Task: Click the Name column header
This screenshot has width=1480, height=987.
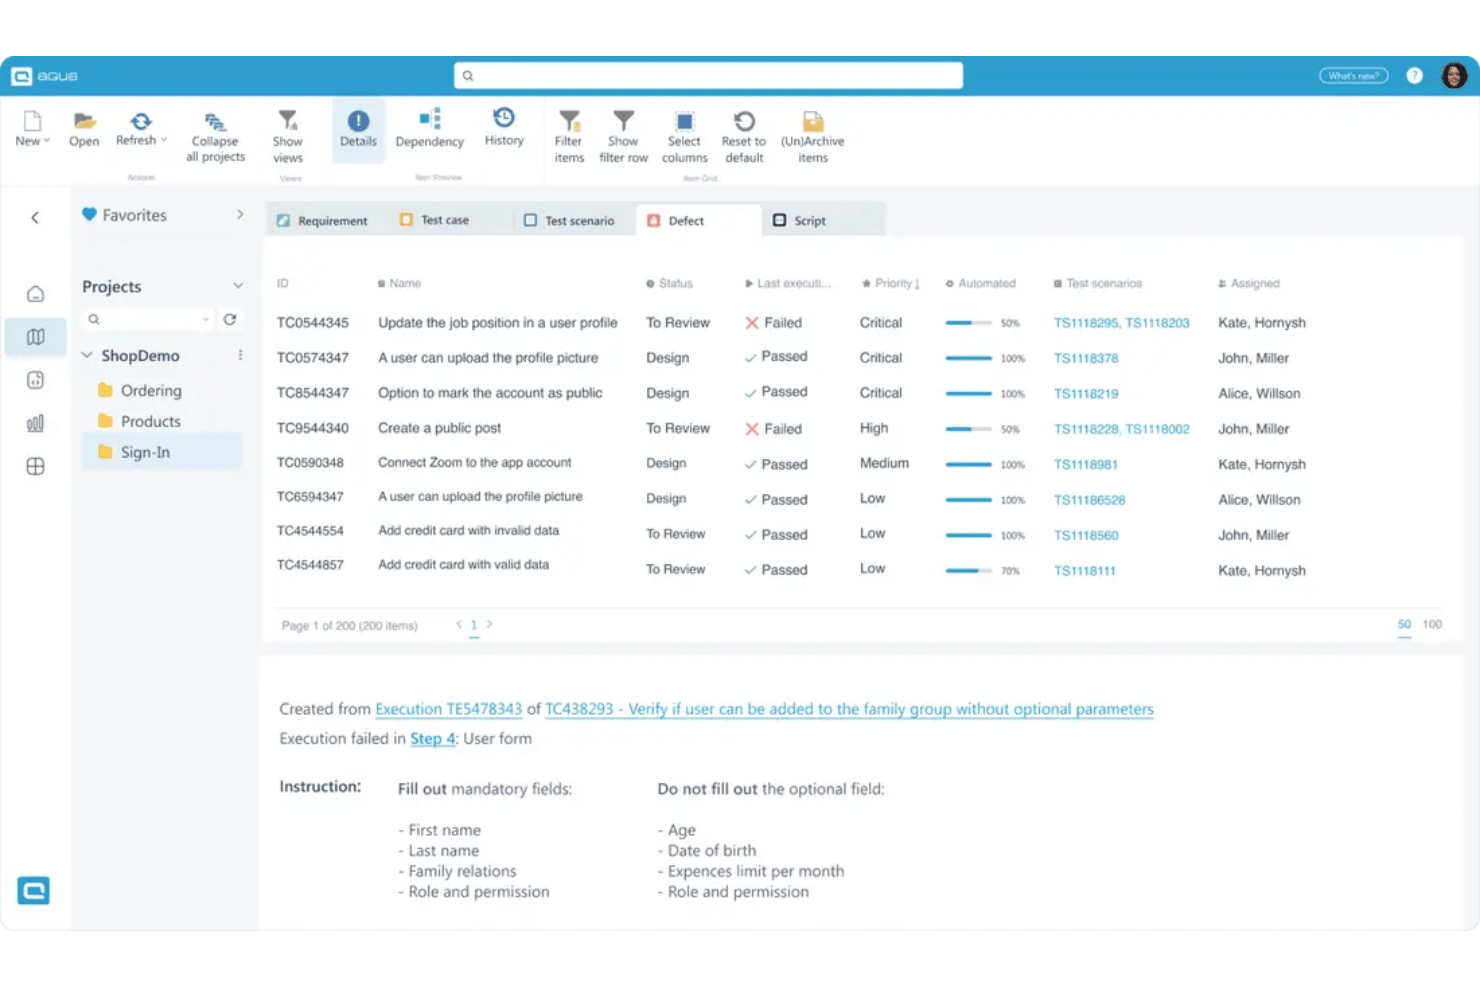Action: (x=399, y=284)
